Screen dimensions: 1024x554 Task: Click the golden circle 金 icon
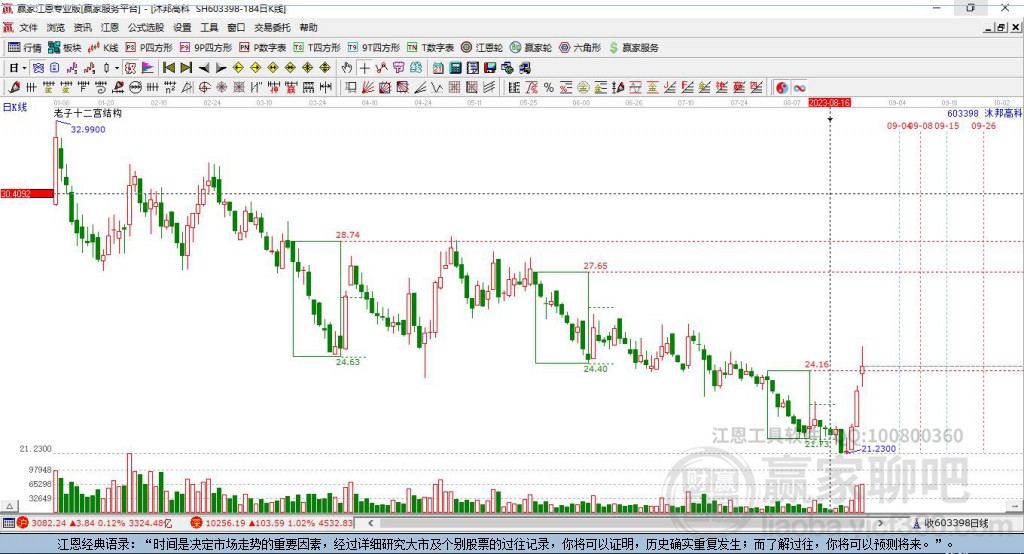[x=583, y=88]
